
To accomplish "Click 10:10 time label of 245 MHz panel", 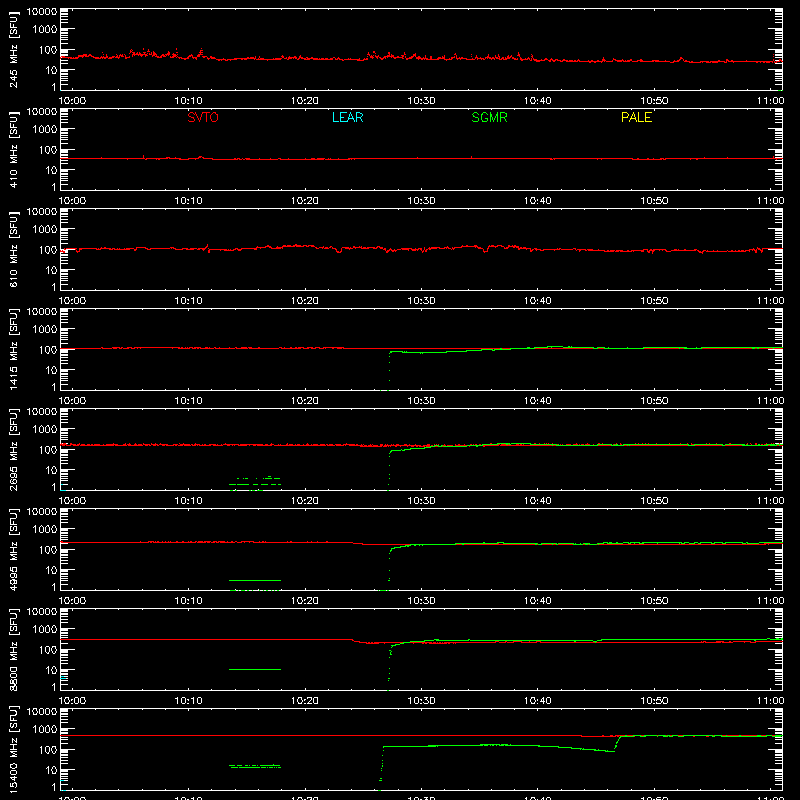I will coord(188,101).
